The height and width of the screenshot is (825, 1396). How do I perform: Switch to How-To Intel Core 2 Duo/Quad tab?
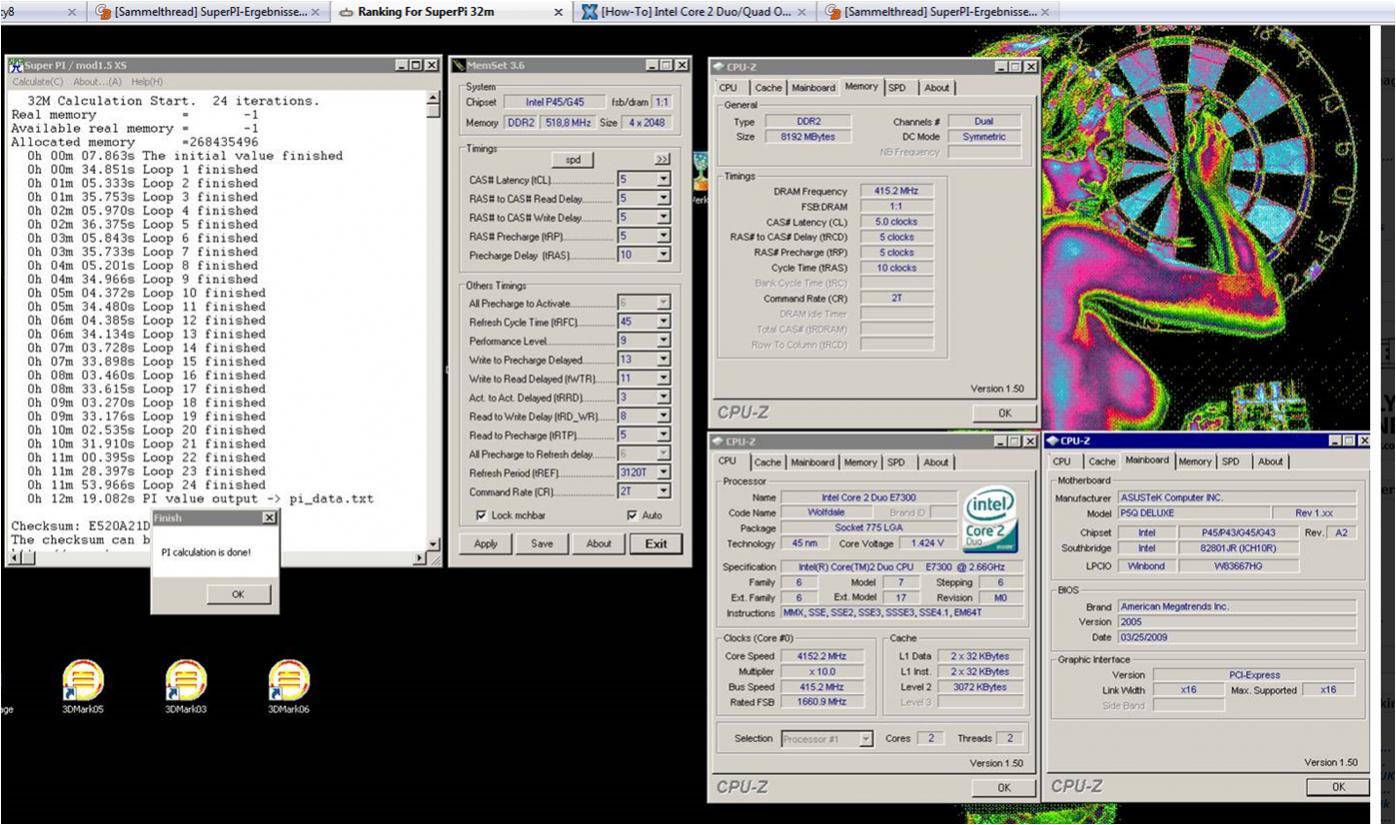pos(694,11)
